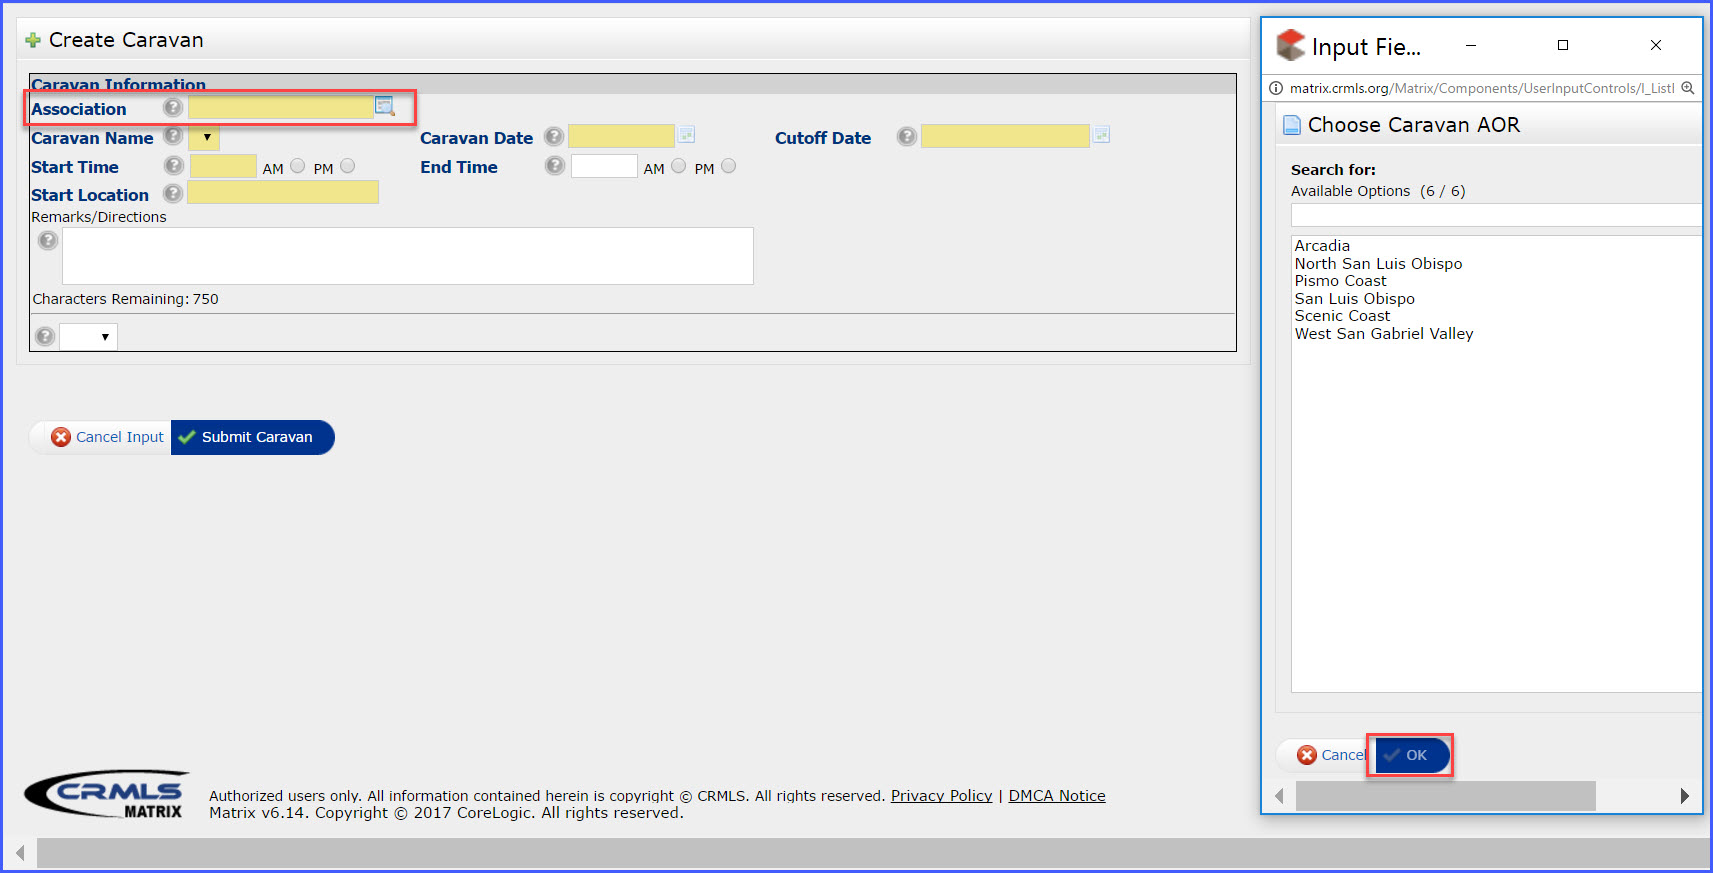Viewport: 1713px width, 873px height.
Task: Click into the Search for text field
Action: (1495, 215)
